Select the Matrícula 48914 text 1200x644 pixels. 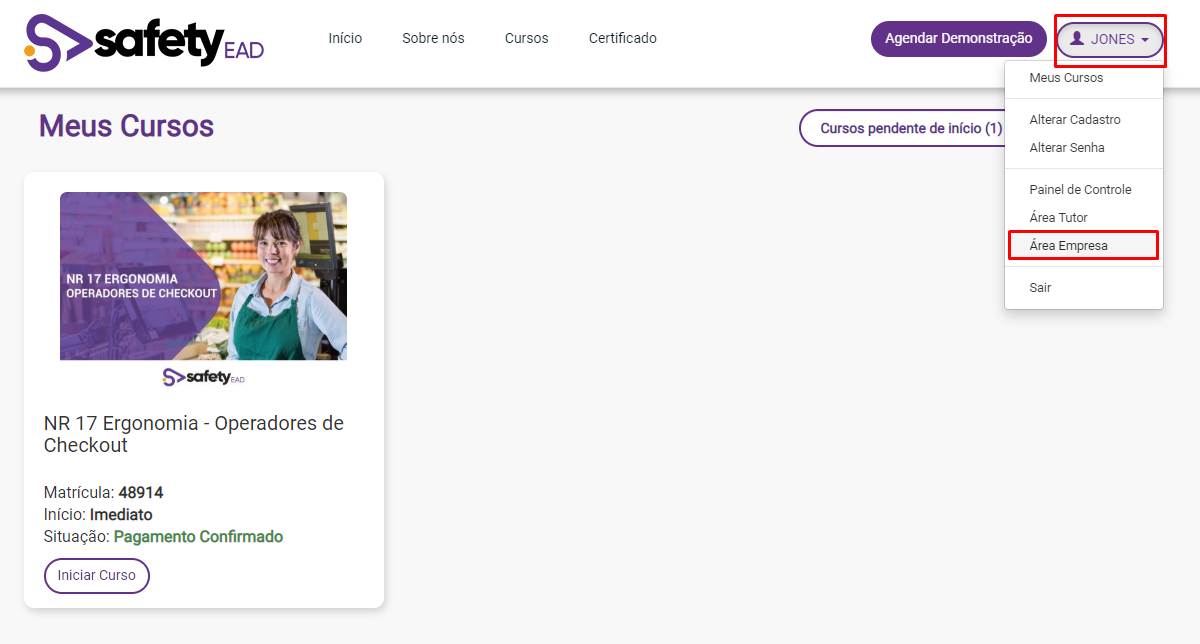point(104,493)
